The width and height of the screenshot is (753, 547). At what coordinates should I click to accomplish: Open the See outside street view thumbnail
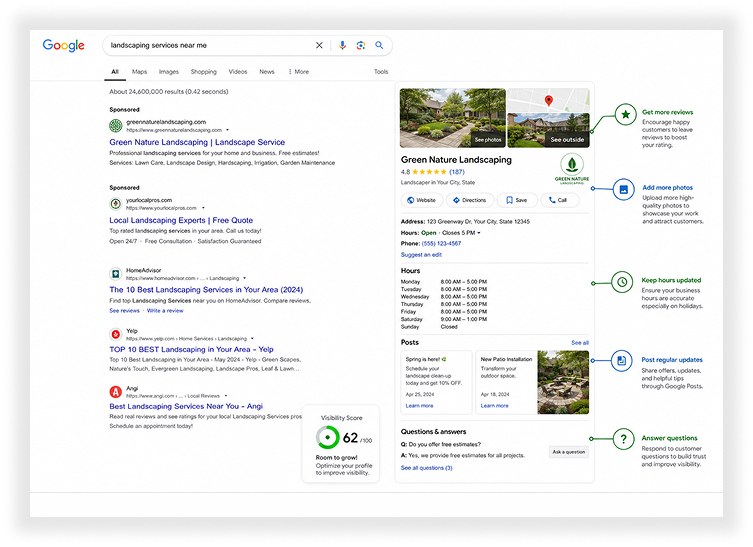[548, 130]
